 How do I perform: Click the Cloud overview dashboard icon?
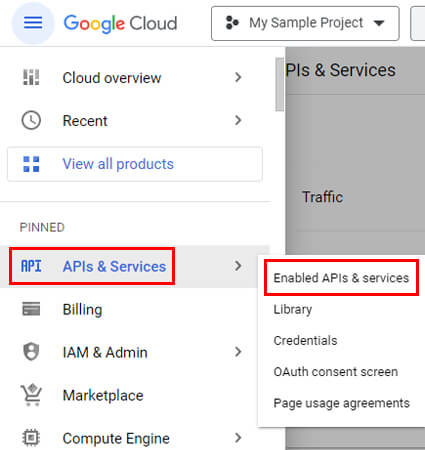[x=31, y=77]
